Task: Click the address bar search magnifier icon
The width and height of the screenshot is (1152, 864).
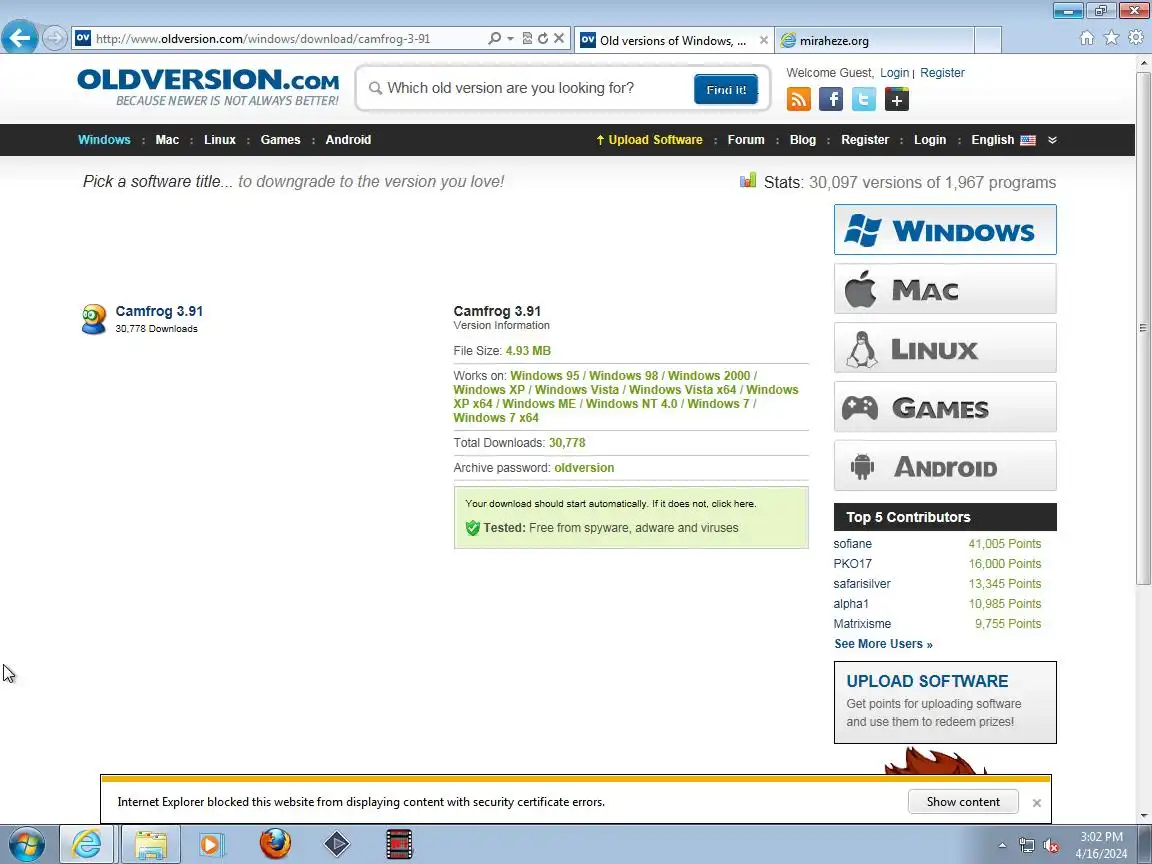Action: tap(494, 38)
